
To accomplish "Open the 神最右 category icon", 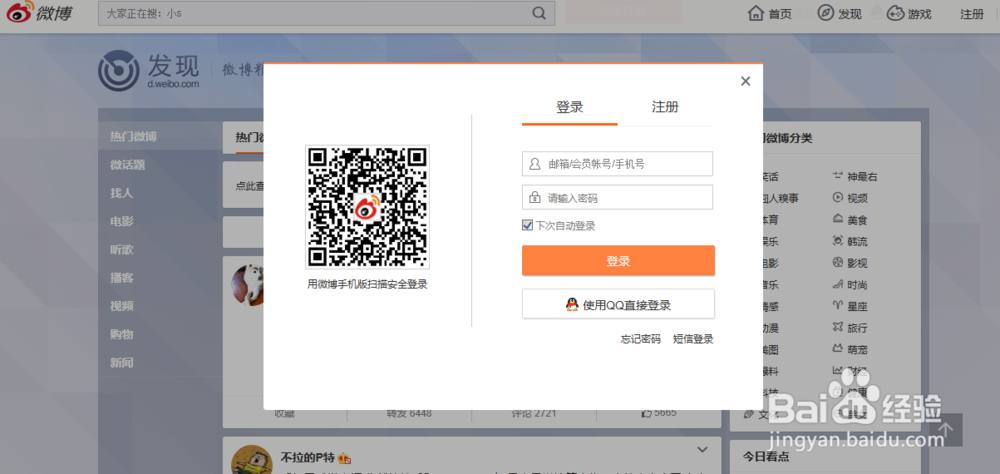I will click(x=838, y=177).
